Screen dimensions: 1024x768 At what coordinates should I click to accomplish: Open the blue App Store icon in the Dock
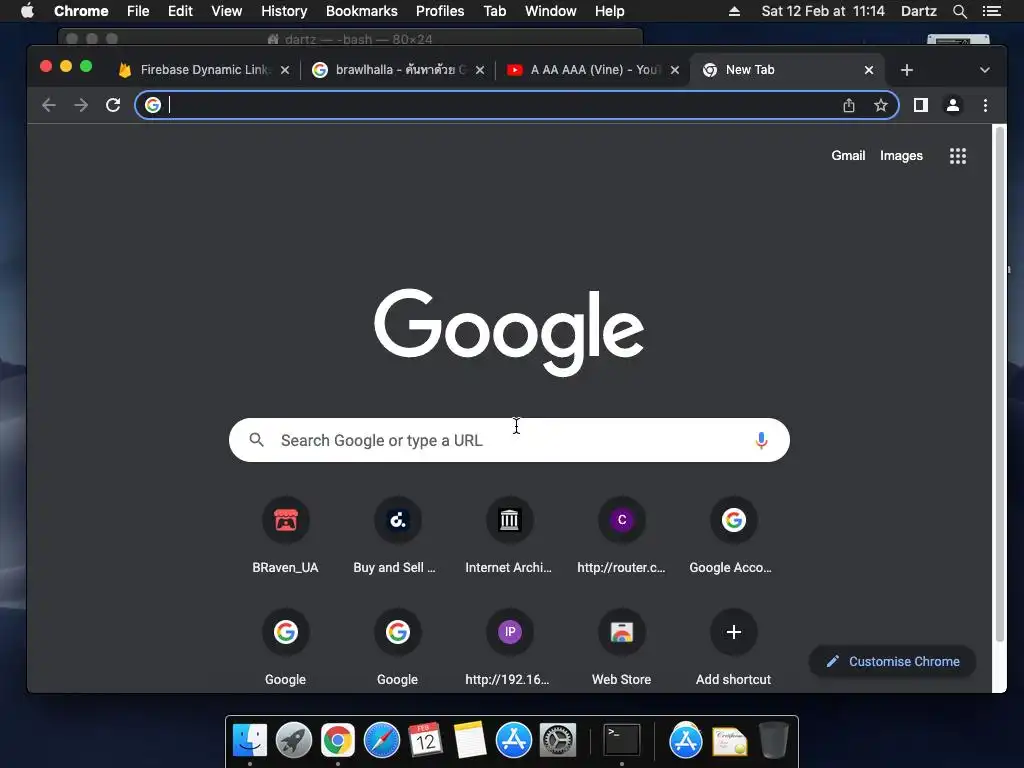(x=513, y=740)
